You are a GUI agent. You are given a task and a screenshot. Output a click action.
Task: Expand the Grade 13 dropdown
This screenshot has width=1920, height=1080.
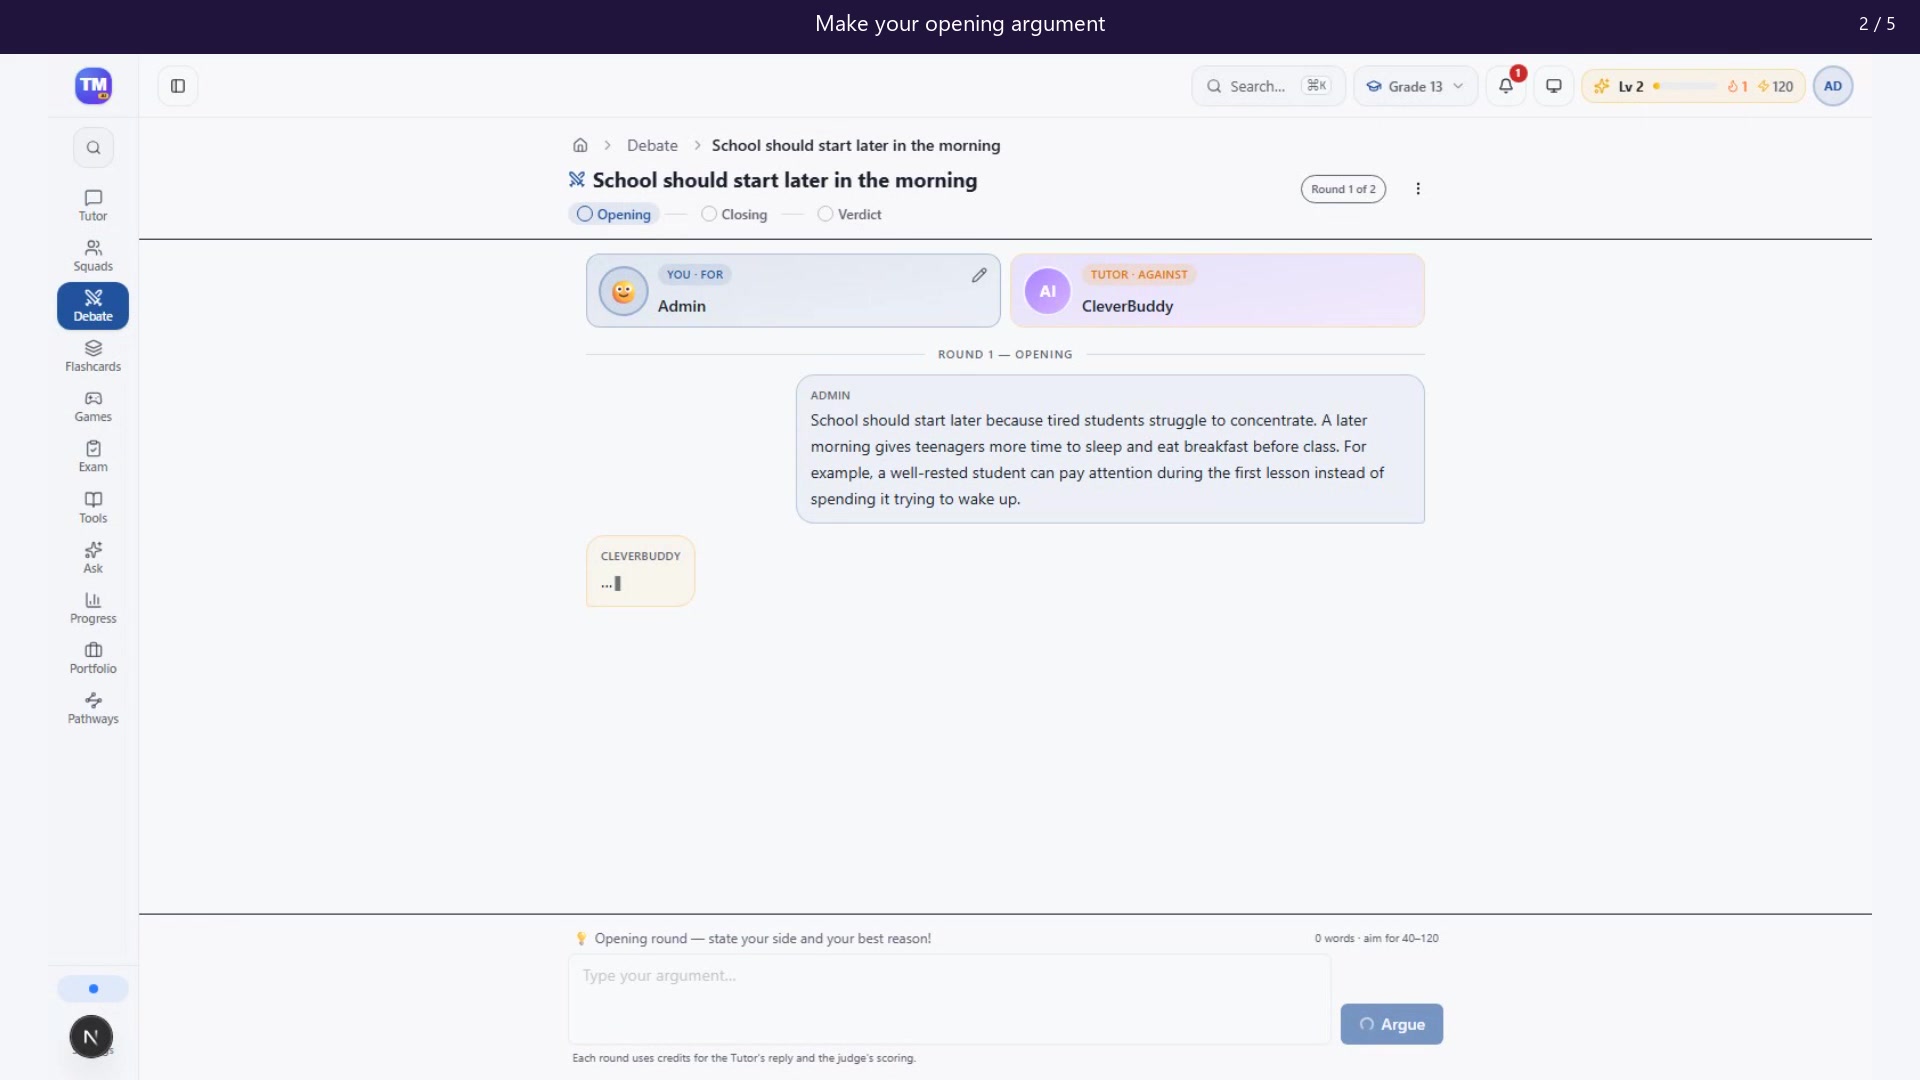point(1415,86)
